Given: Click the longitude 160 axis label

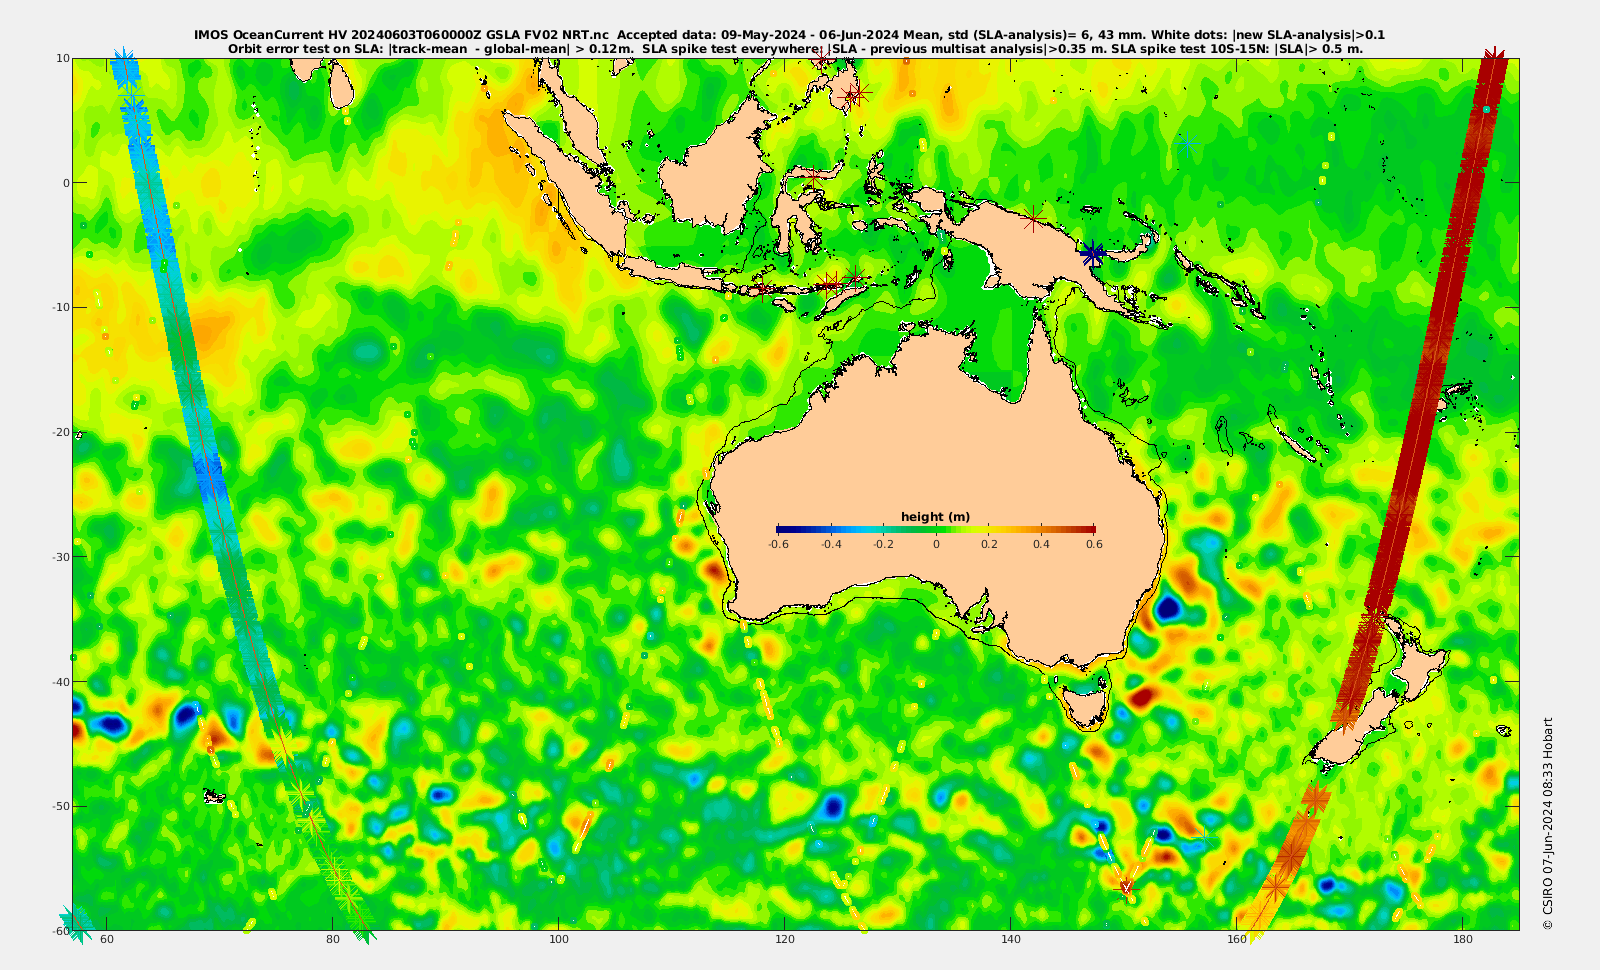Looking at the screenshot, I should [1237, 939].
